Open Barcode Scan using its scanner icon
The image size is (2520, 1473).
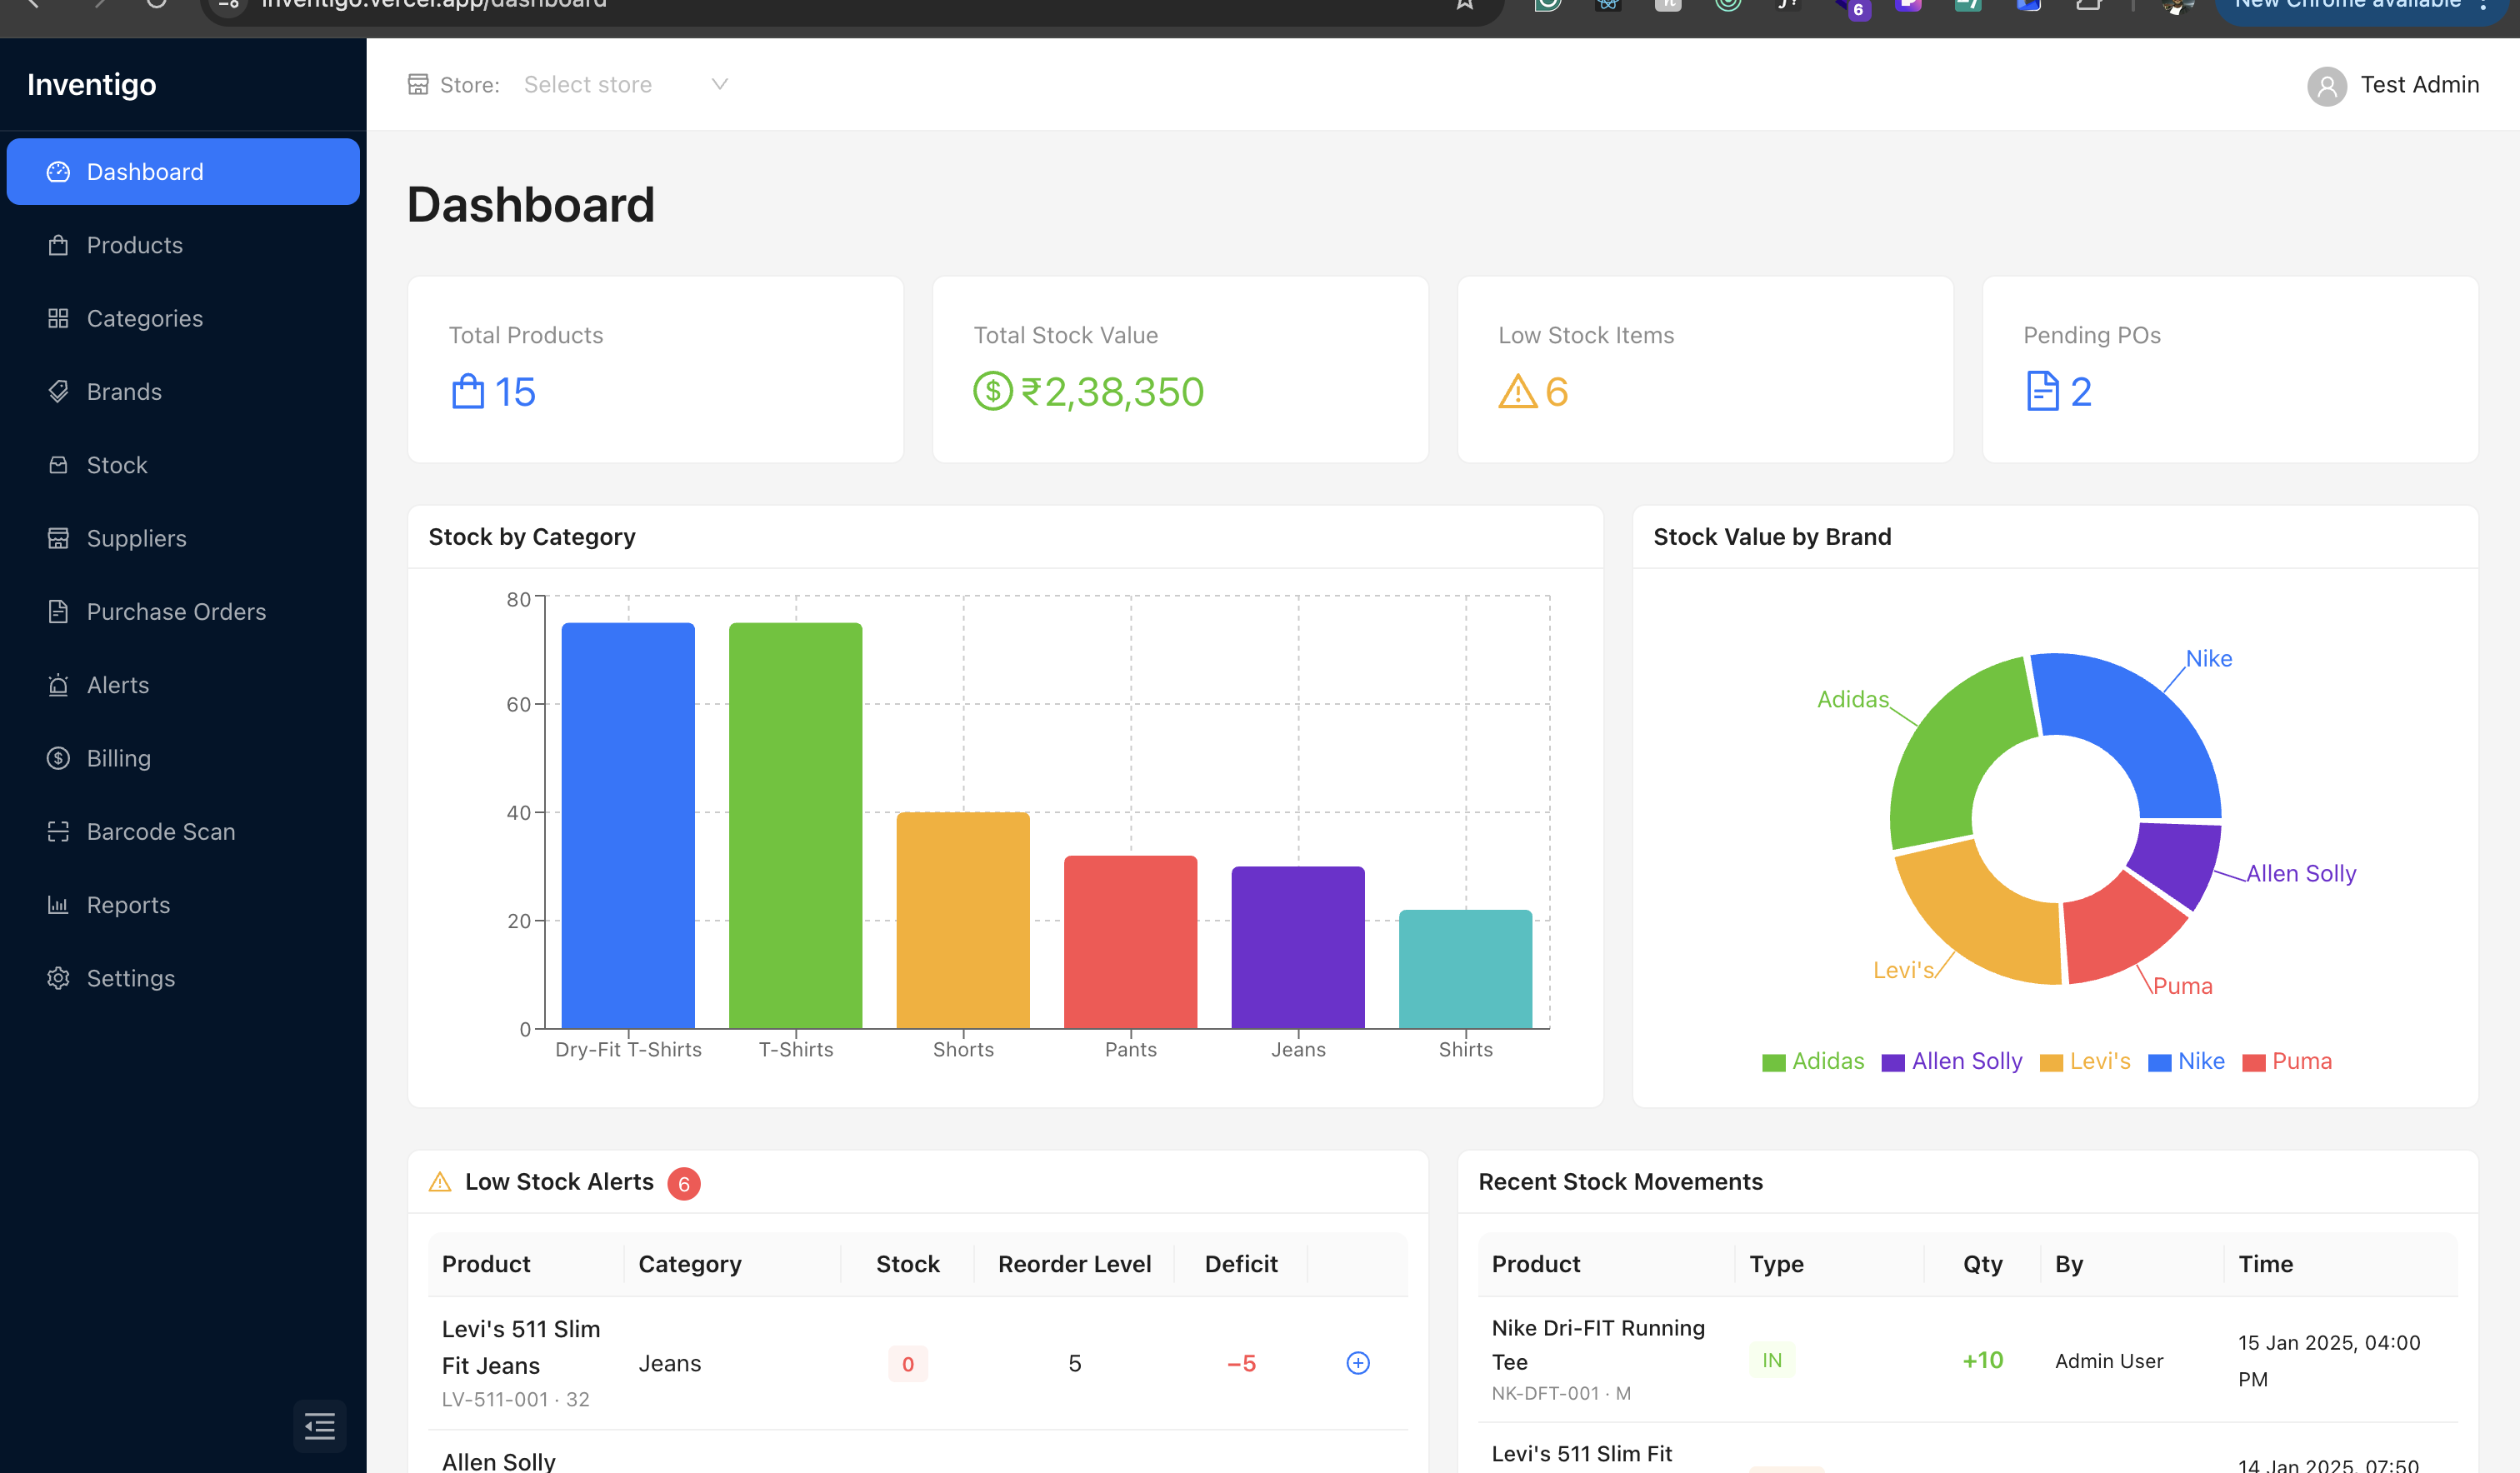[58, 831]
